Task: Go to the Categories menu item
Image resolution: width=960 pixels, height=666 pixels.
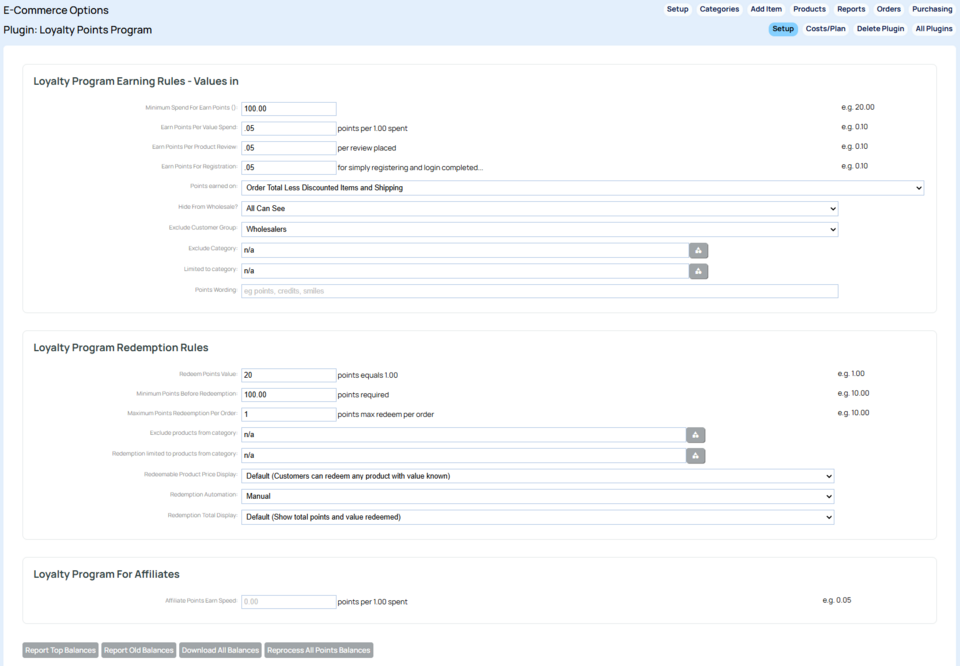Action: (x=719, y=9)
